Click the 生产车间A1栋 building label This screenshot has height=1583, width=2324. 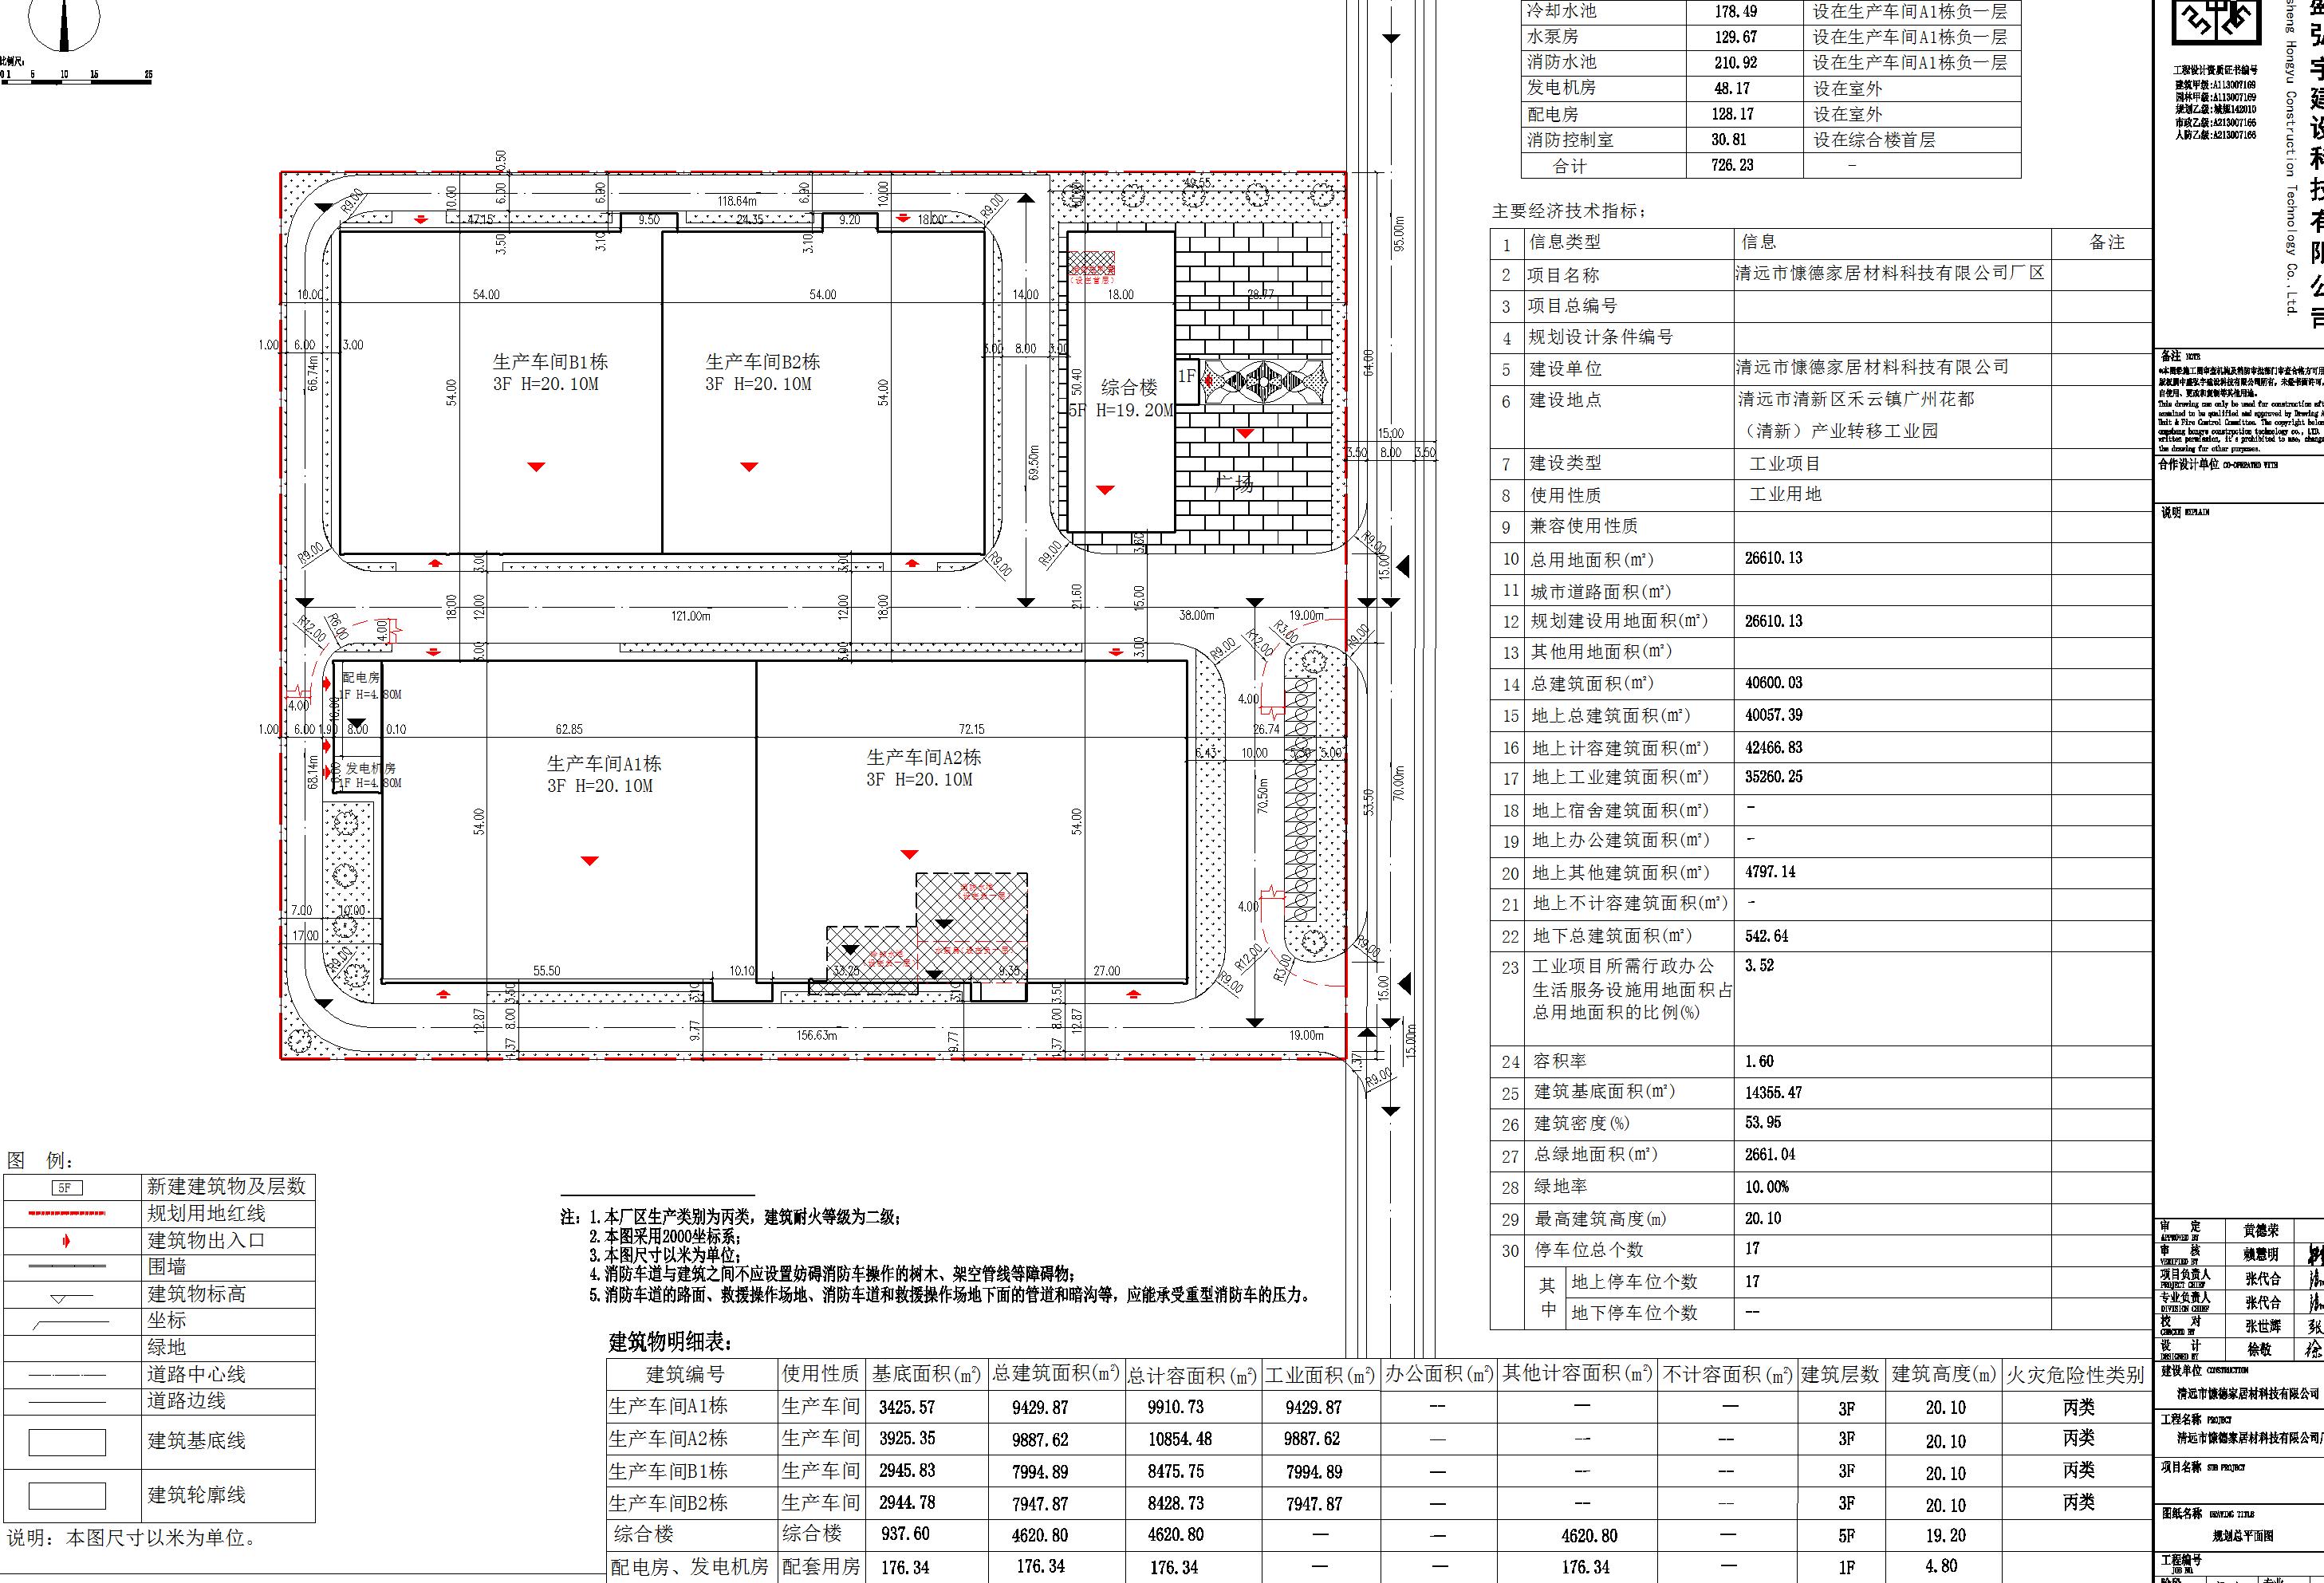(604, 774)
